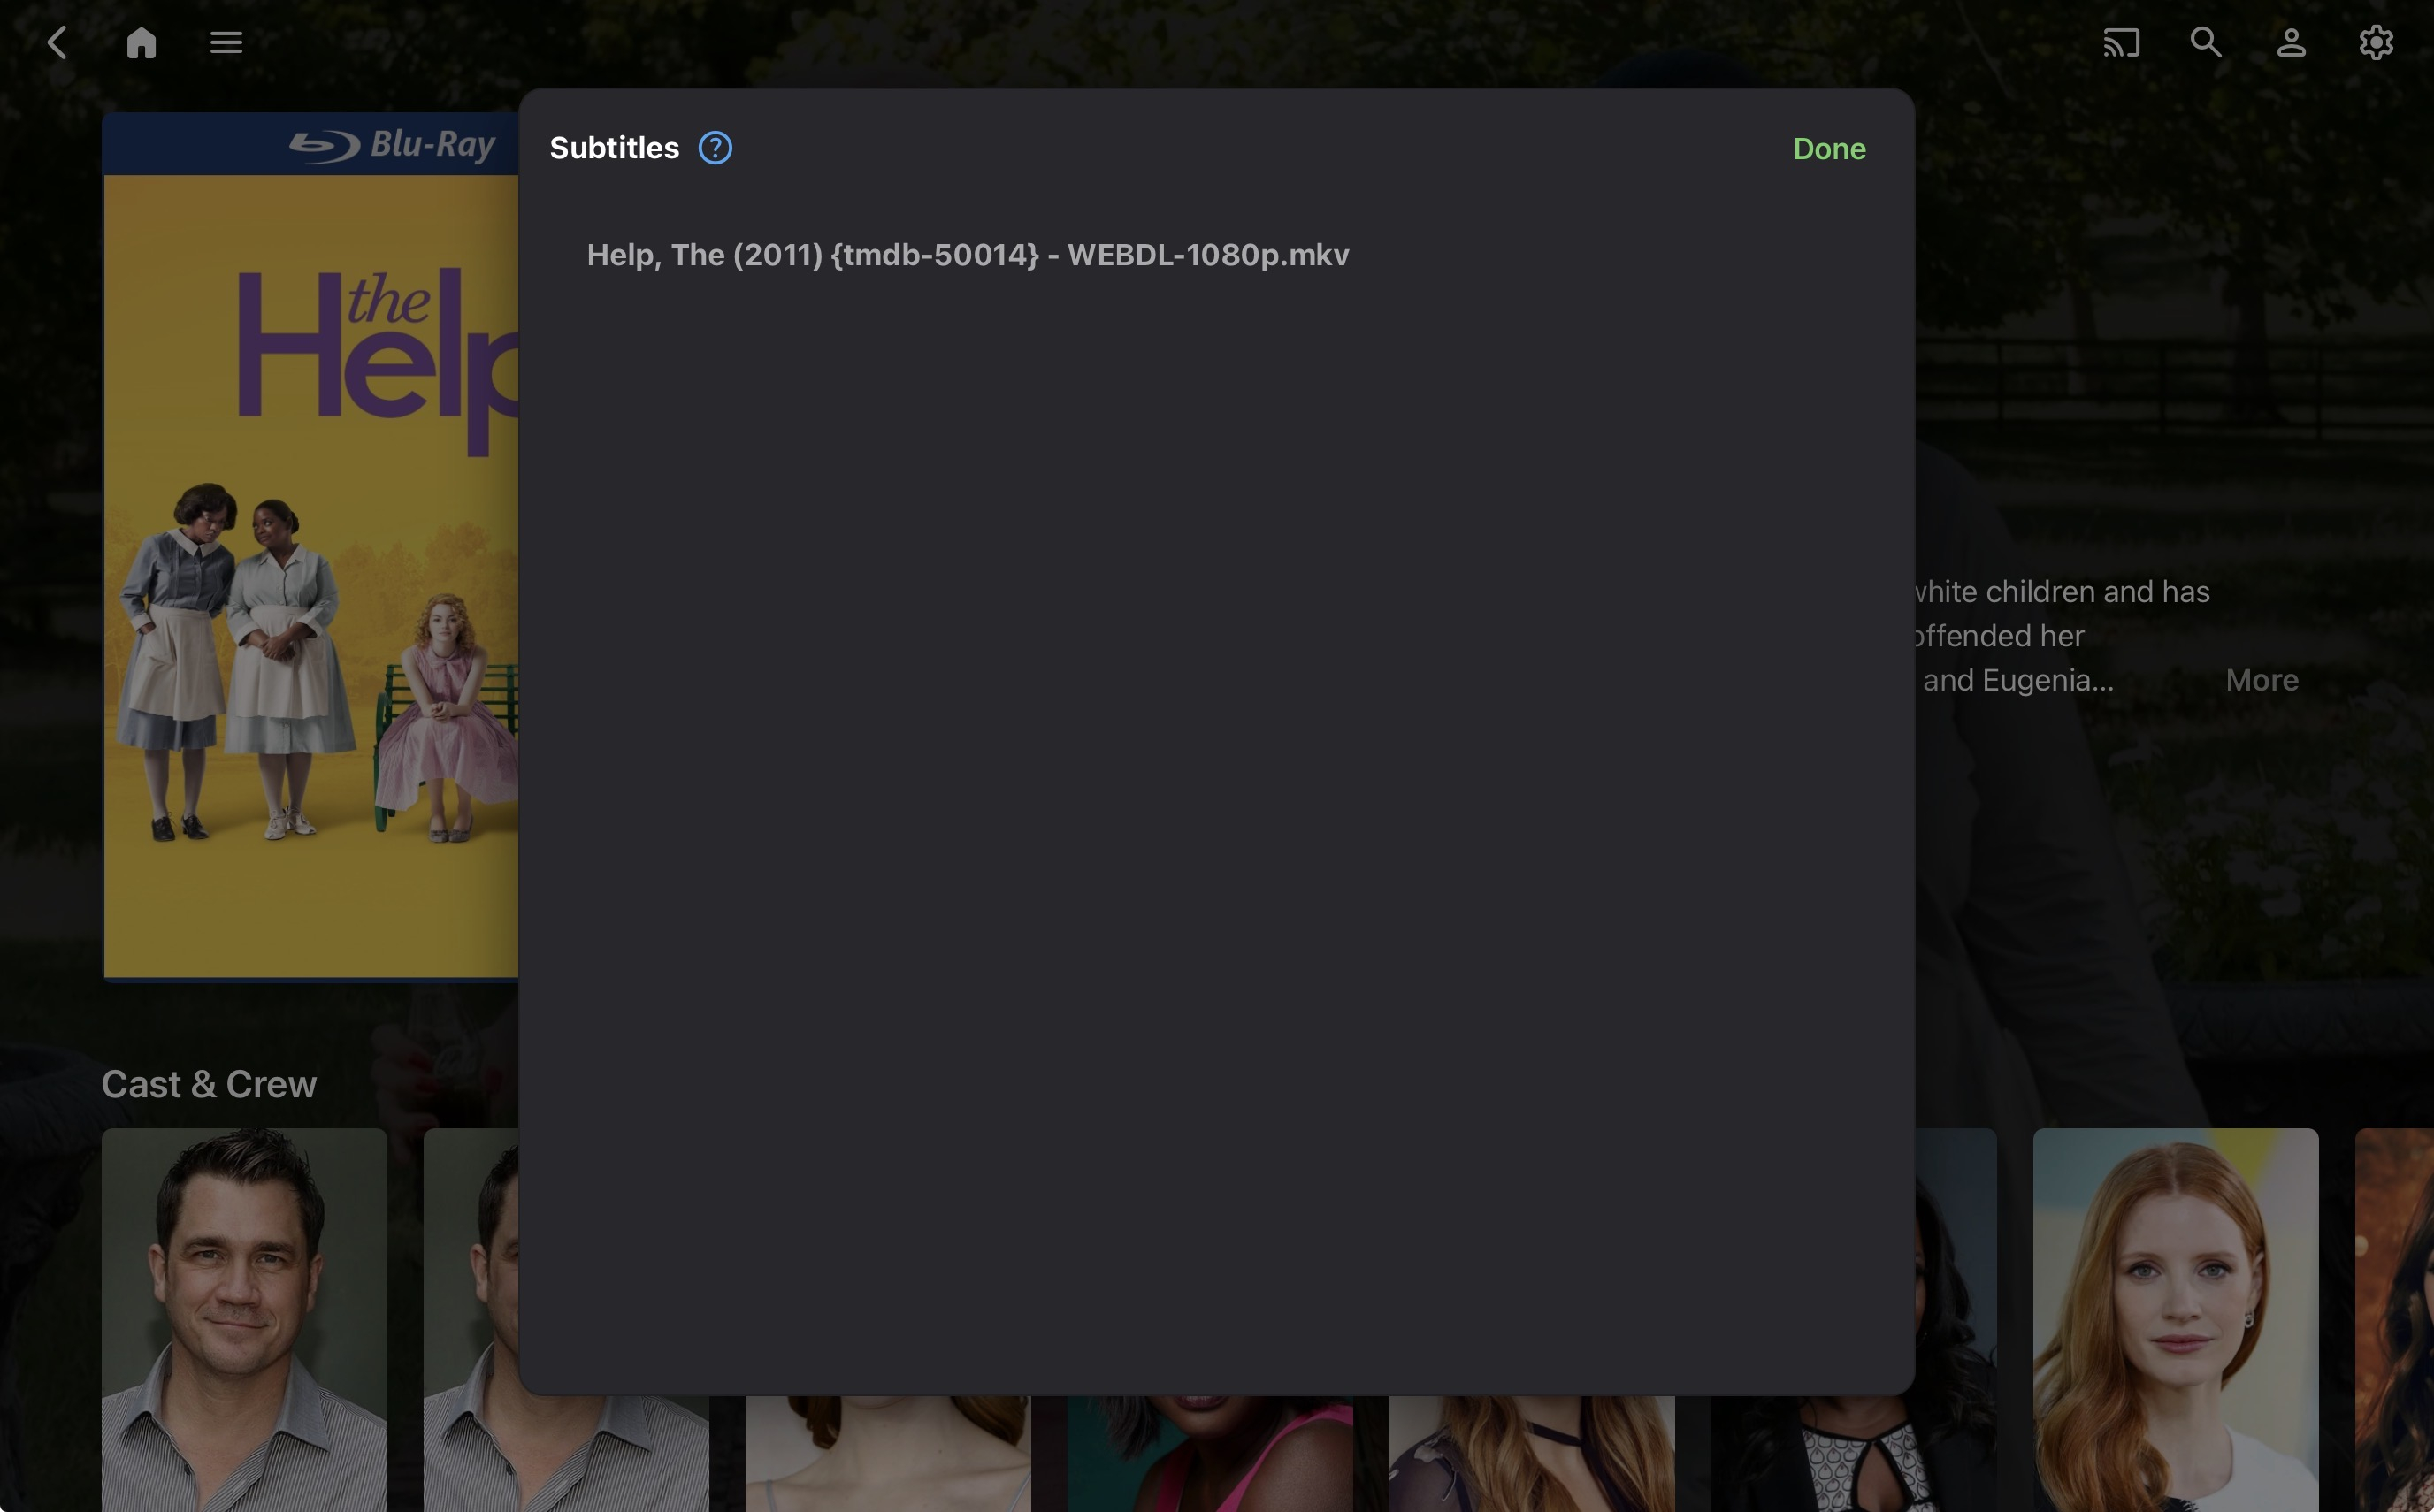Select the first man's cast portrait
Image resolution: width=2434 pixels, height=1512 pixels.
(244, 1320)
